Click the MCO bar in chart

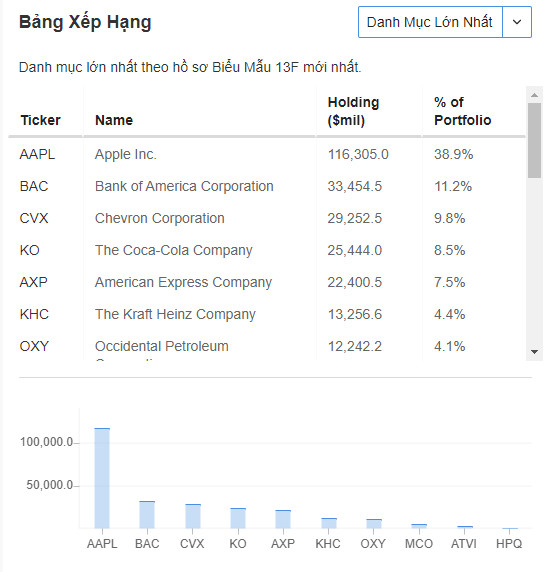419,526
